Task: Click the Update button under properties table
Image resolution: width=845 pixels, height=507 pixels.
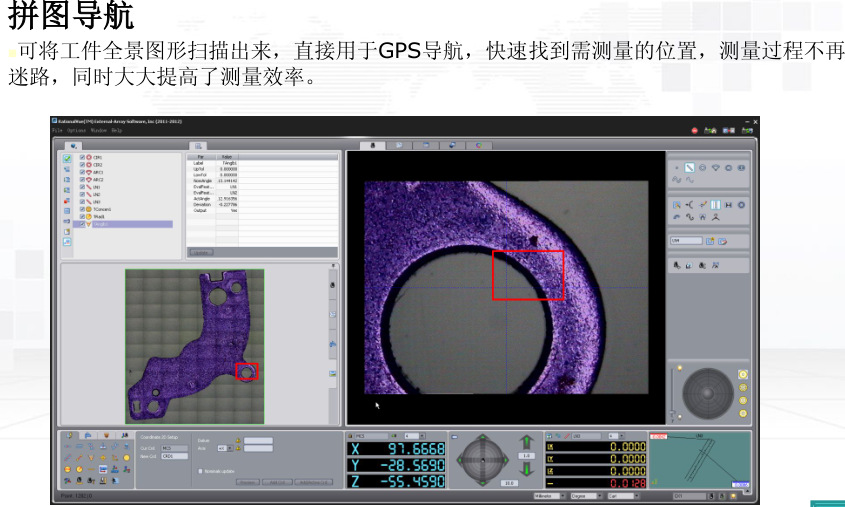Action: 200,253
